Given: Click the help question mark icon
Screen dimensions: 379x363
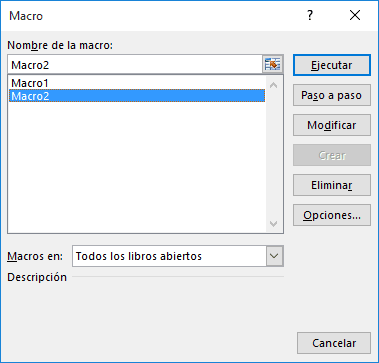Looking at the screenshot, I should pos(310,15).
